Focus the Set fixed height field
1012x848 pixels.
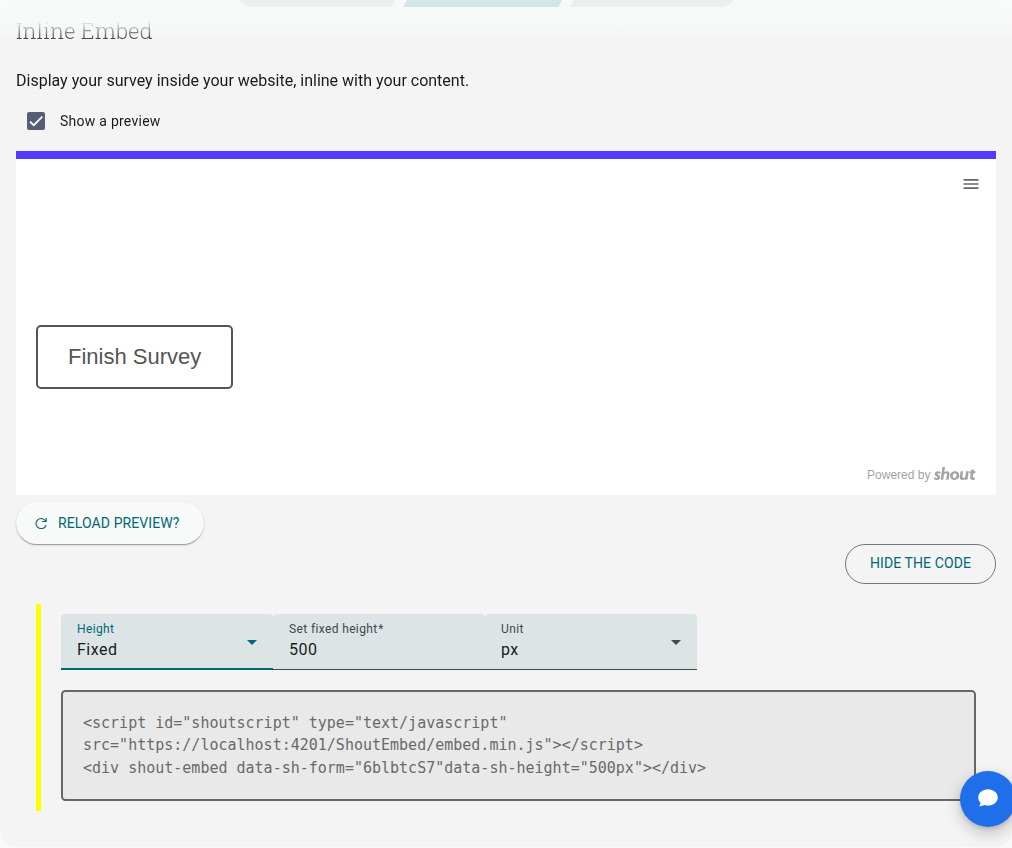379,641
